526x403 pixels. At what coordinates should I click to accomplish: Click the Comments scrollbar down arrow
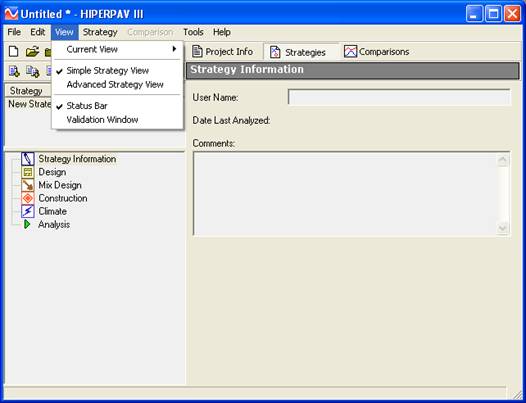tap(502, 228)
